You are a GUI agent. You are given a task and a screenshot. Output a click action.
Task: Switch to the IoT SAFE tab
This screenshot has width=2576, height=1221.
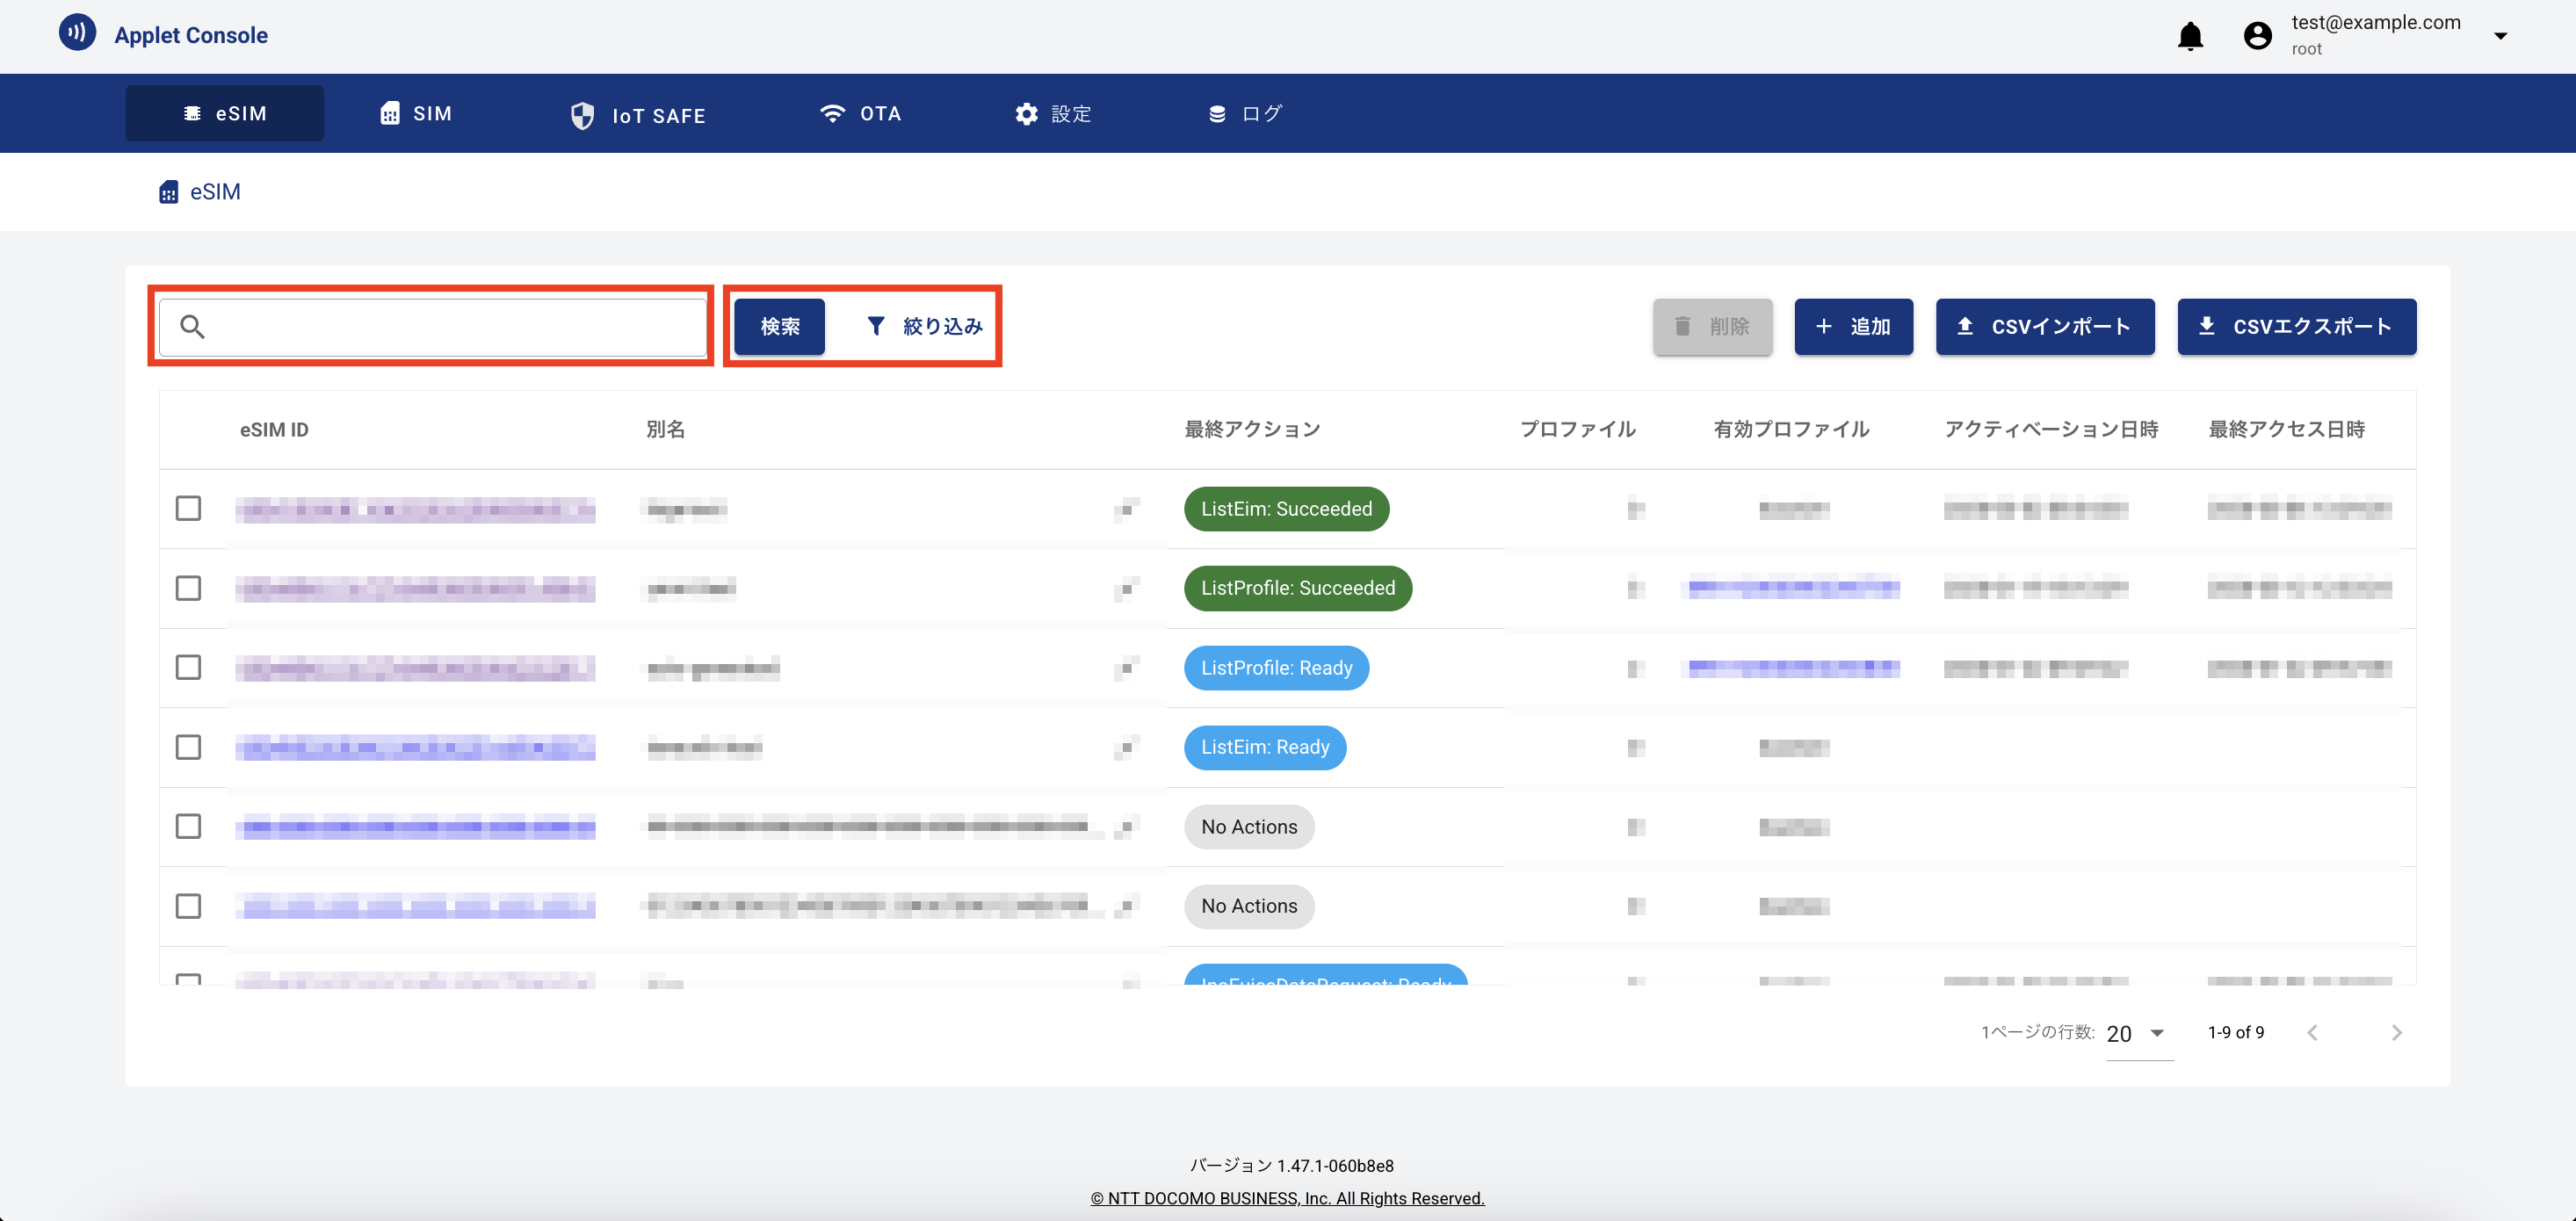point(638,116)
